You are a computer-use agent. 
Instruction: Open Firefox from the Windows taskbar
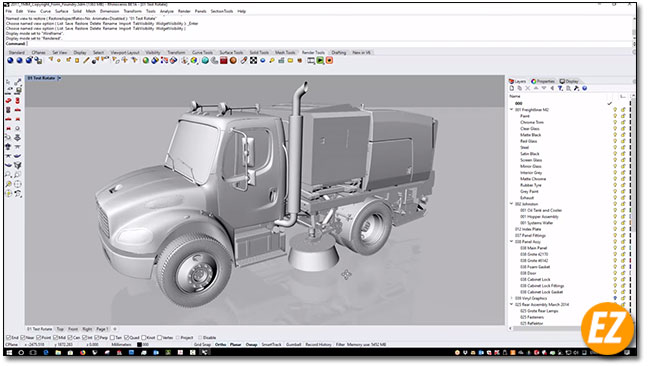click(83, 353)
